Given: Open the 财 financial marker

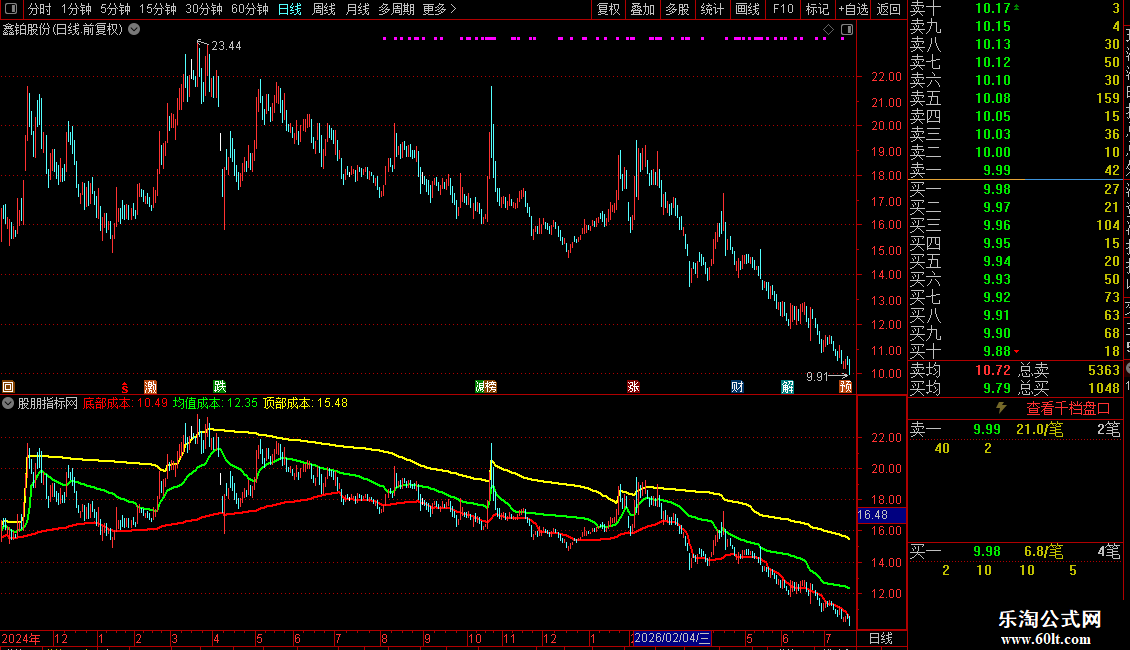Looking at the screenshot, I should click(737, 387).
